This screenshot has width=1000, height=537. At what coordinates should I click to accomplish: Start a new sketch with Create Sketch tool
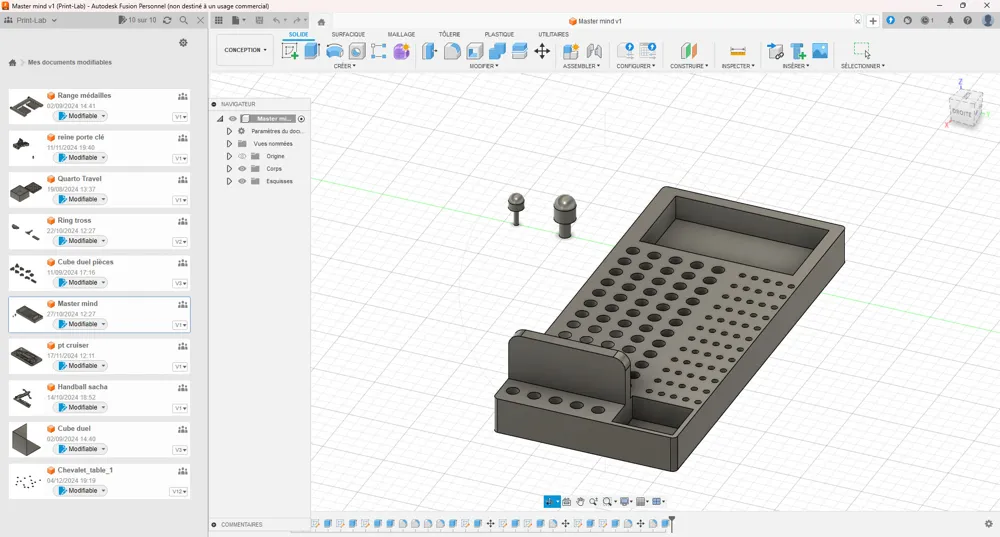point(290,51)
